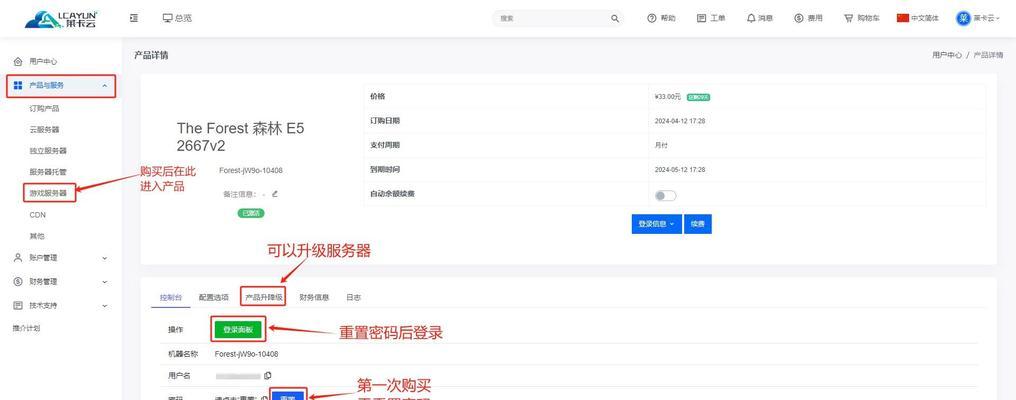Click the 财务管理 coin icon

pos(18,281)
